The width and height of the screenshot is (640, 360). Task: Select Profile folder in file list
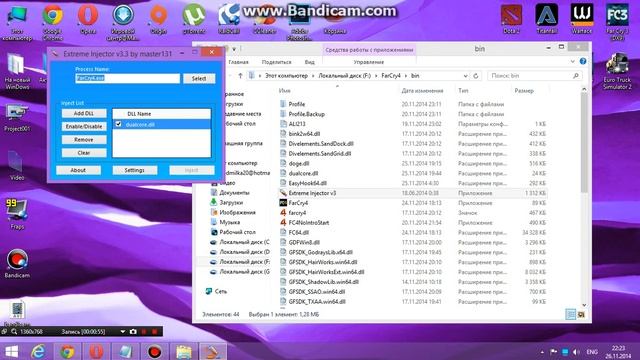(x=296, y=104)
